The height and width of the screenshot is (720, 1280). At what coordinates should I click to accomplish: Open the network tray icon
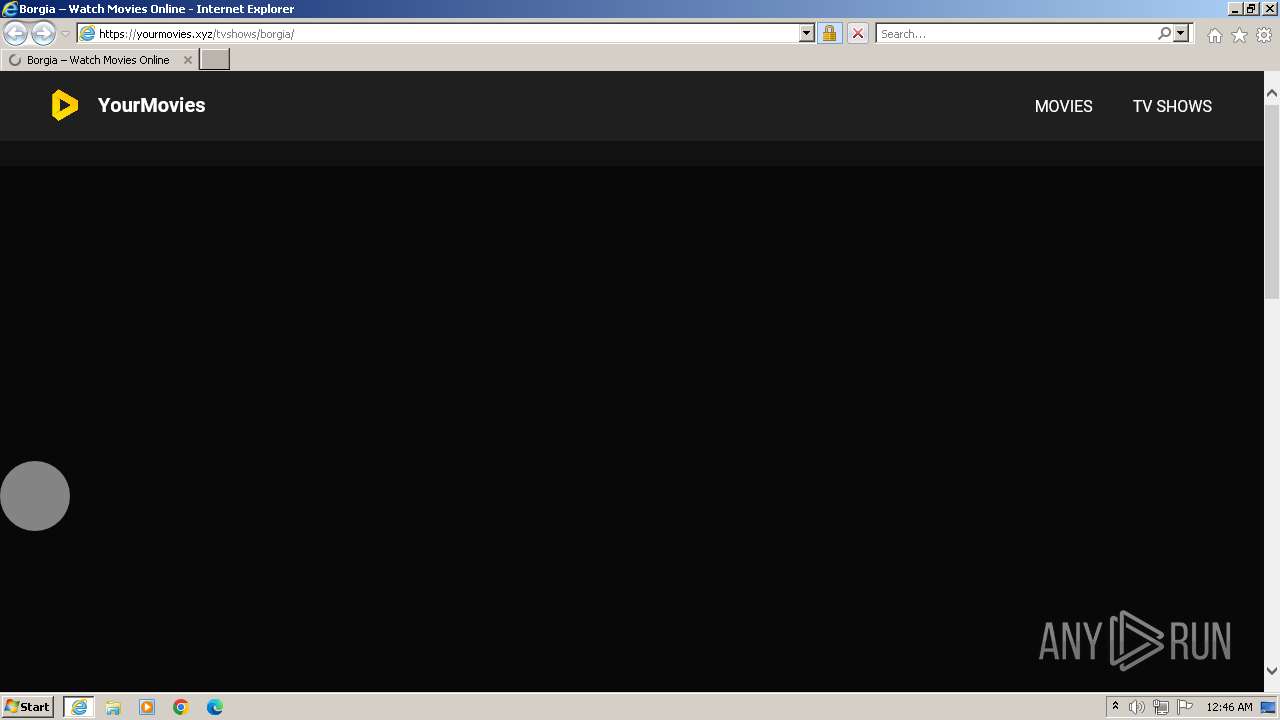(1161, 707)
